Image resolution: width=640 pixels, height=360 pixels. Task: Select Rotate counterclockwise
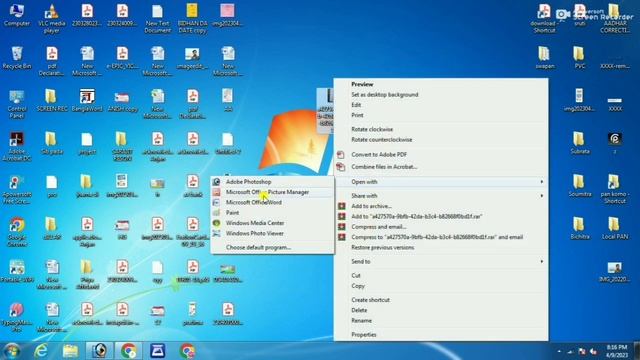[x=382, y=140]
